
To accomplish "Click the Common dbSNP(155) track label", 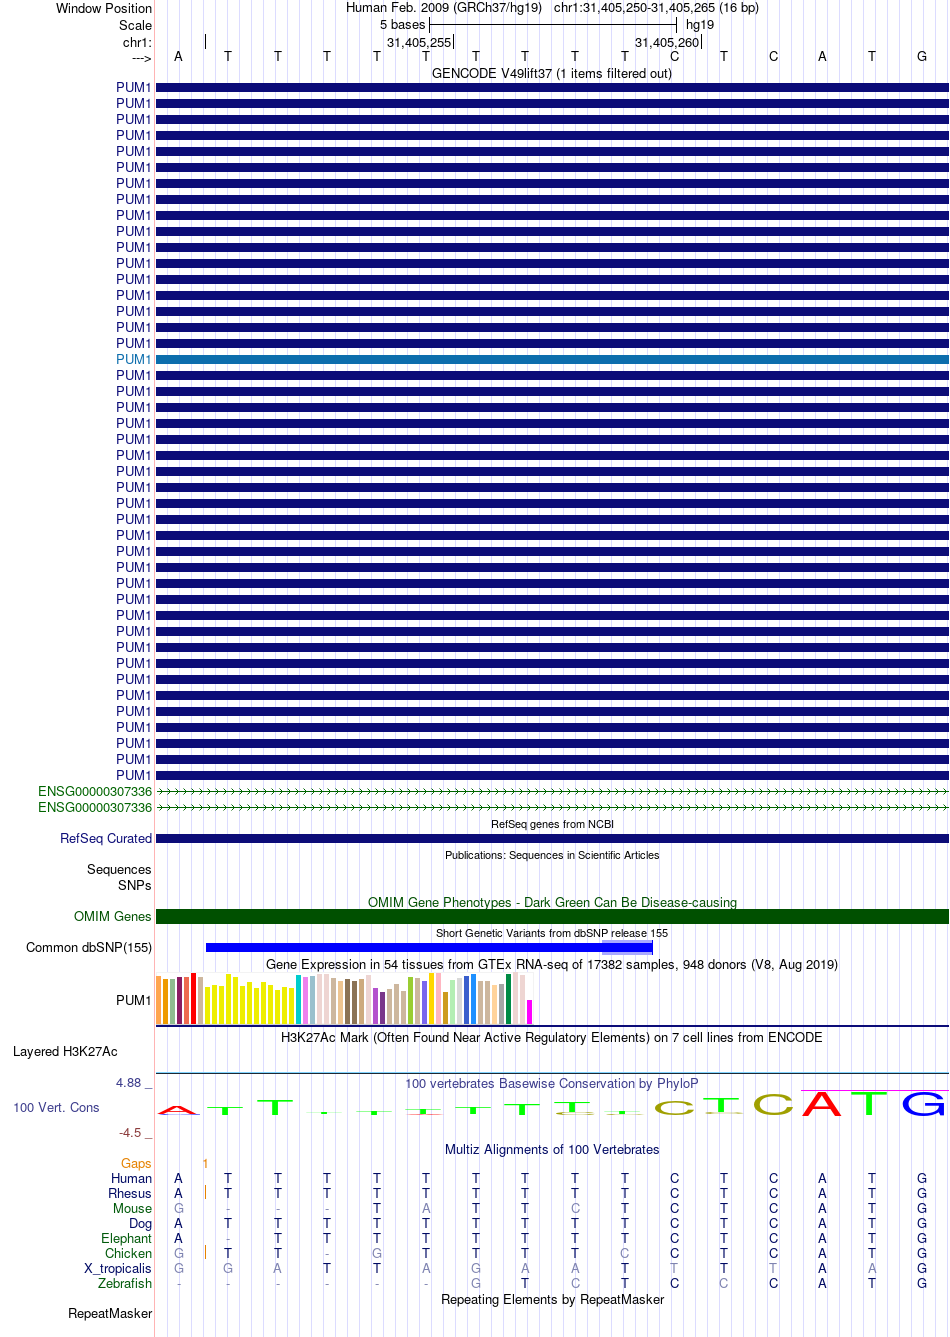I will click(89, 947).
